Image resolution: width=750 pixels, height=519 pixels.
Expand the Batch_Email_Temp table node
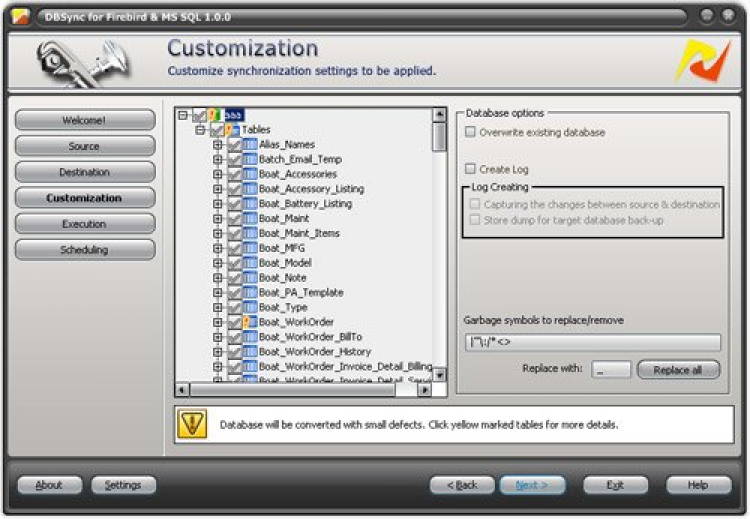[218, 159]
